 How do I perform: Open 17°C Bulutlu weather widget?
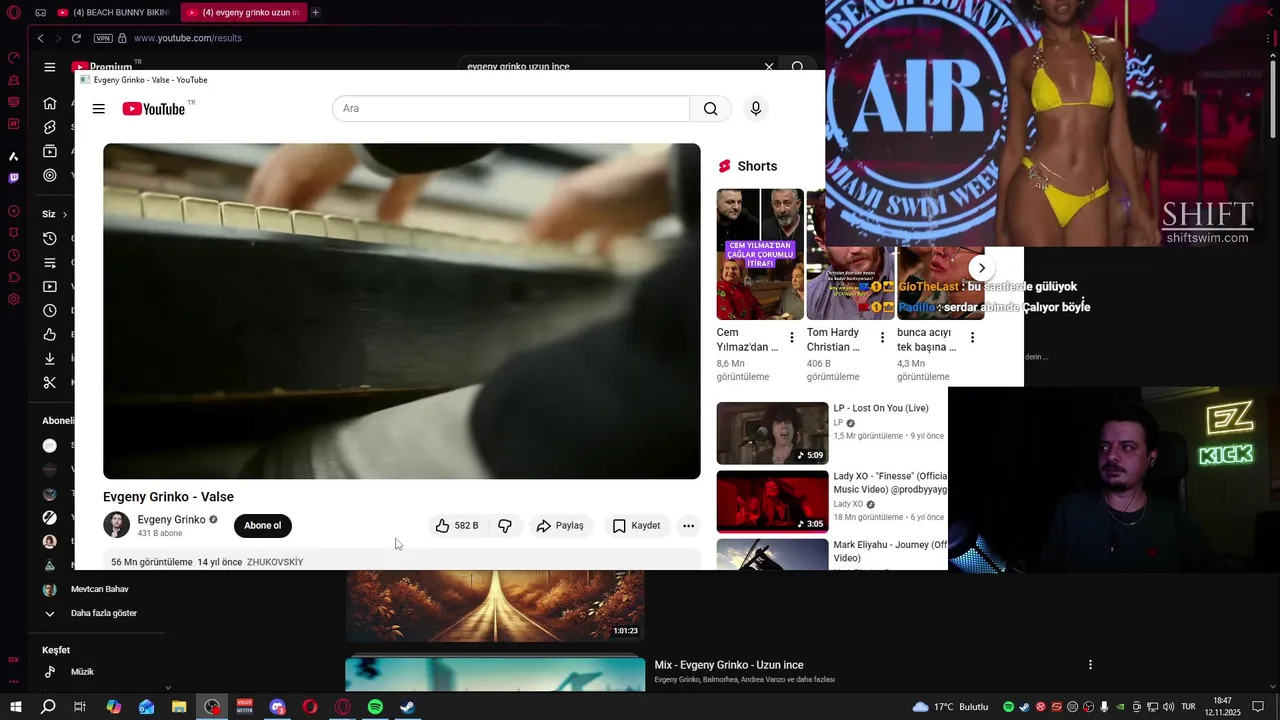(x=950, y=707)
